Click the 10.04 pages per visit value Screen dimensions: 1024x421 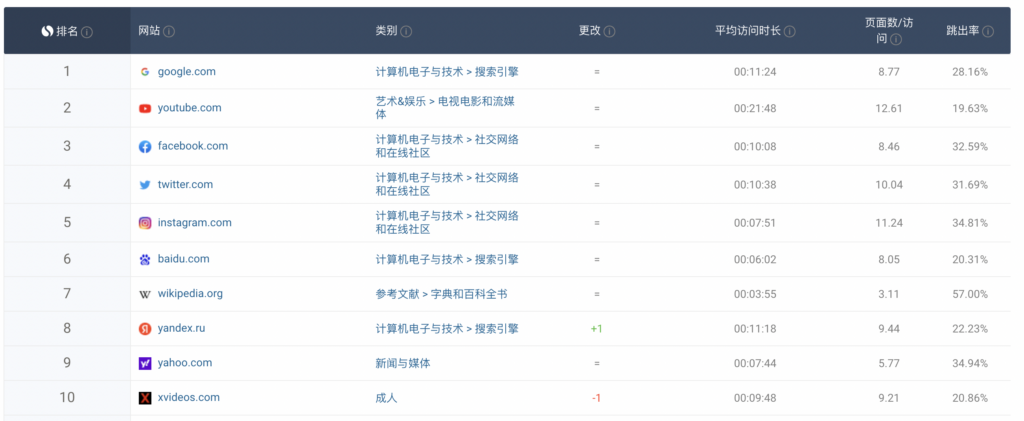point(889,185)
